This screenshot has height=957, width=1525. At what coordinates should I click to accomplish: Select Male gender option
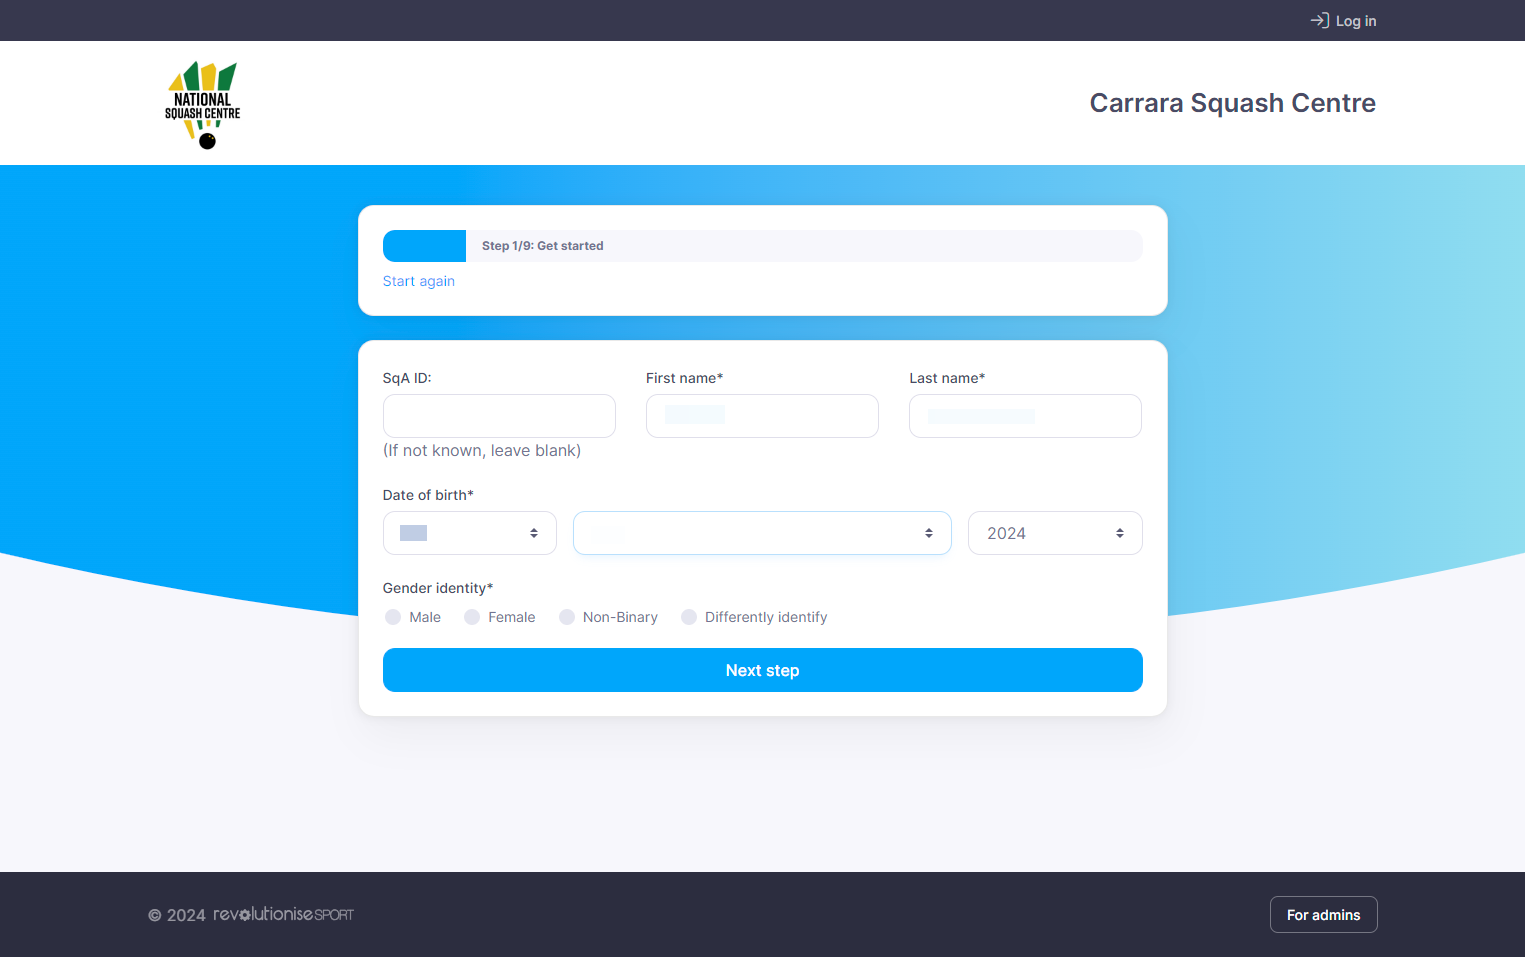click(x=393, y=617)
